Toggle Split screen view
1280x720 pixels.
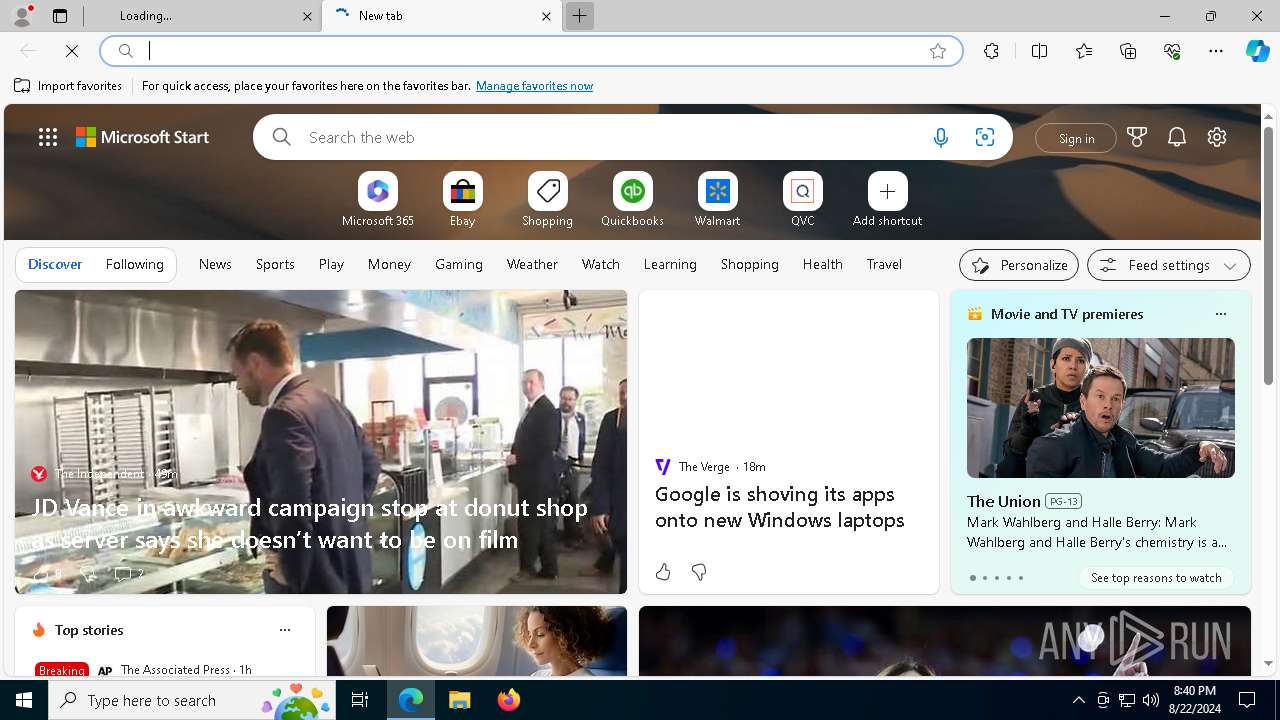(1039, 51)
